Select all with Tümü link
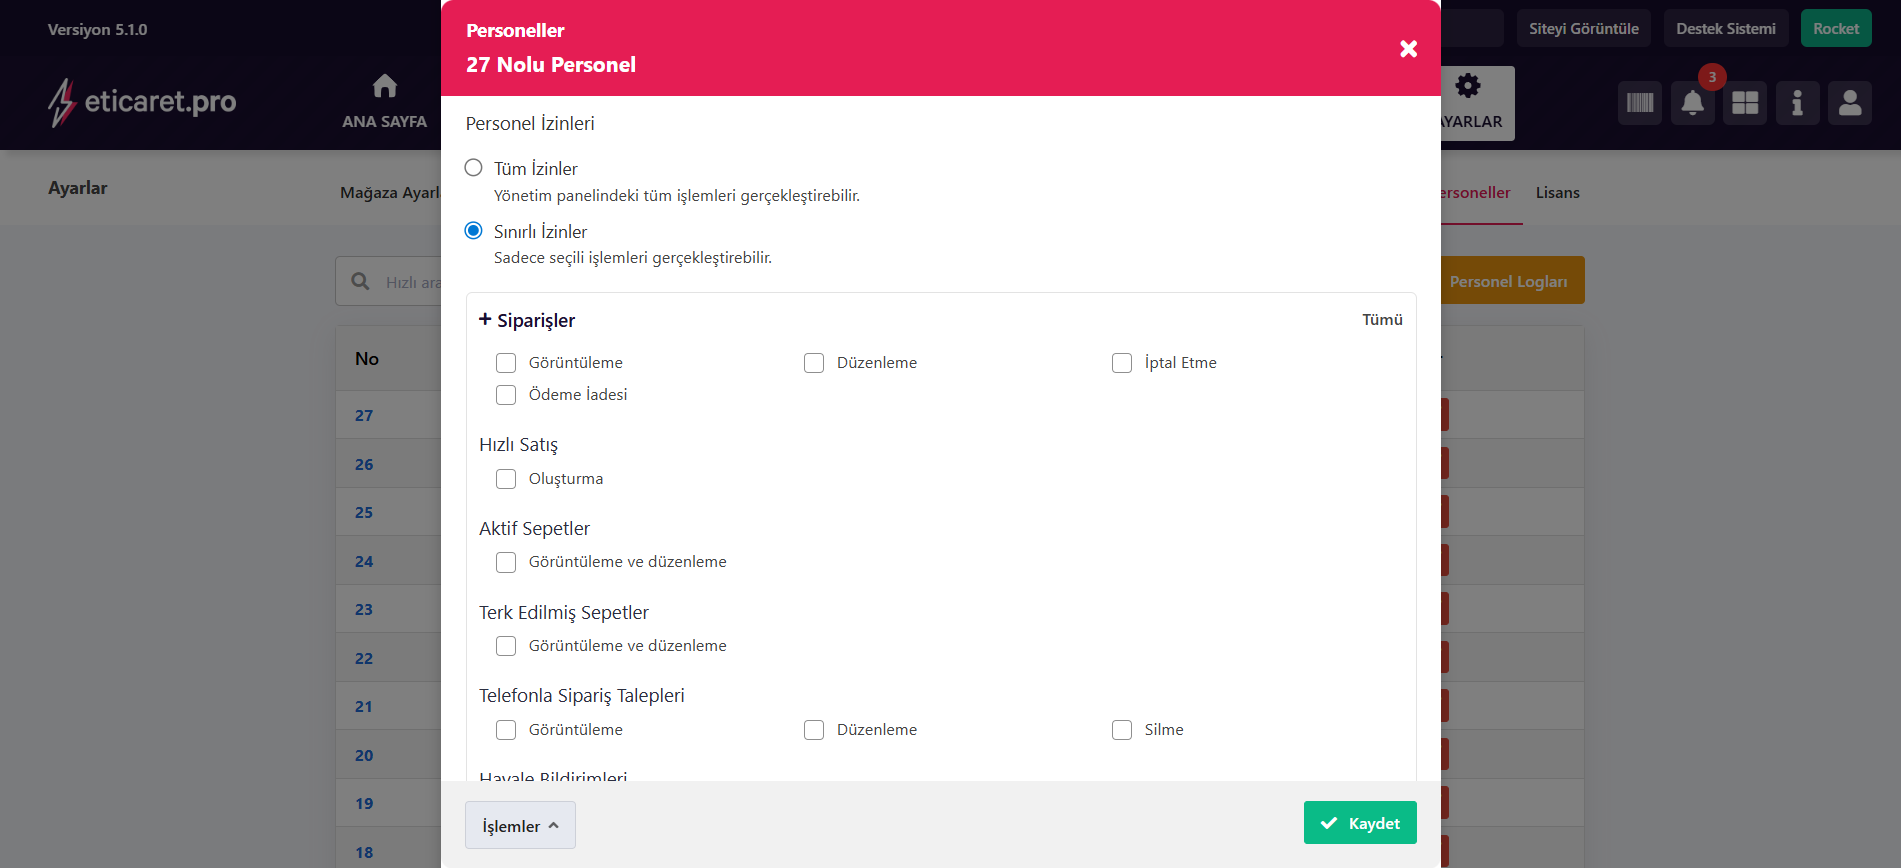 click(x=1382, y=320)
